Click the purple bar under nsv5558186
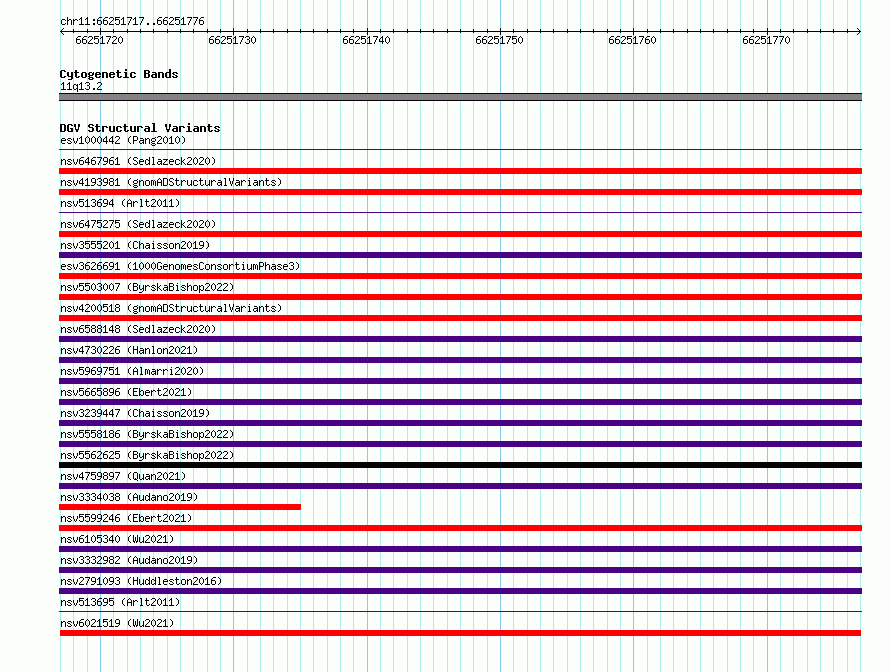This screenshot has width=890, height=672. (460, 444)
